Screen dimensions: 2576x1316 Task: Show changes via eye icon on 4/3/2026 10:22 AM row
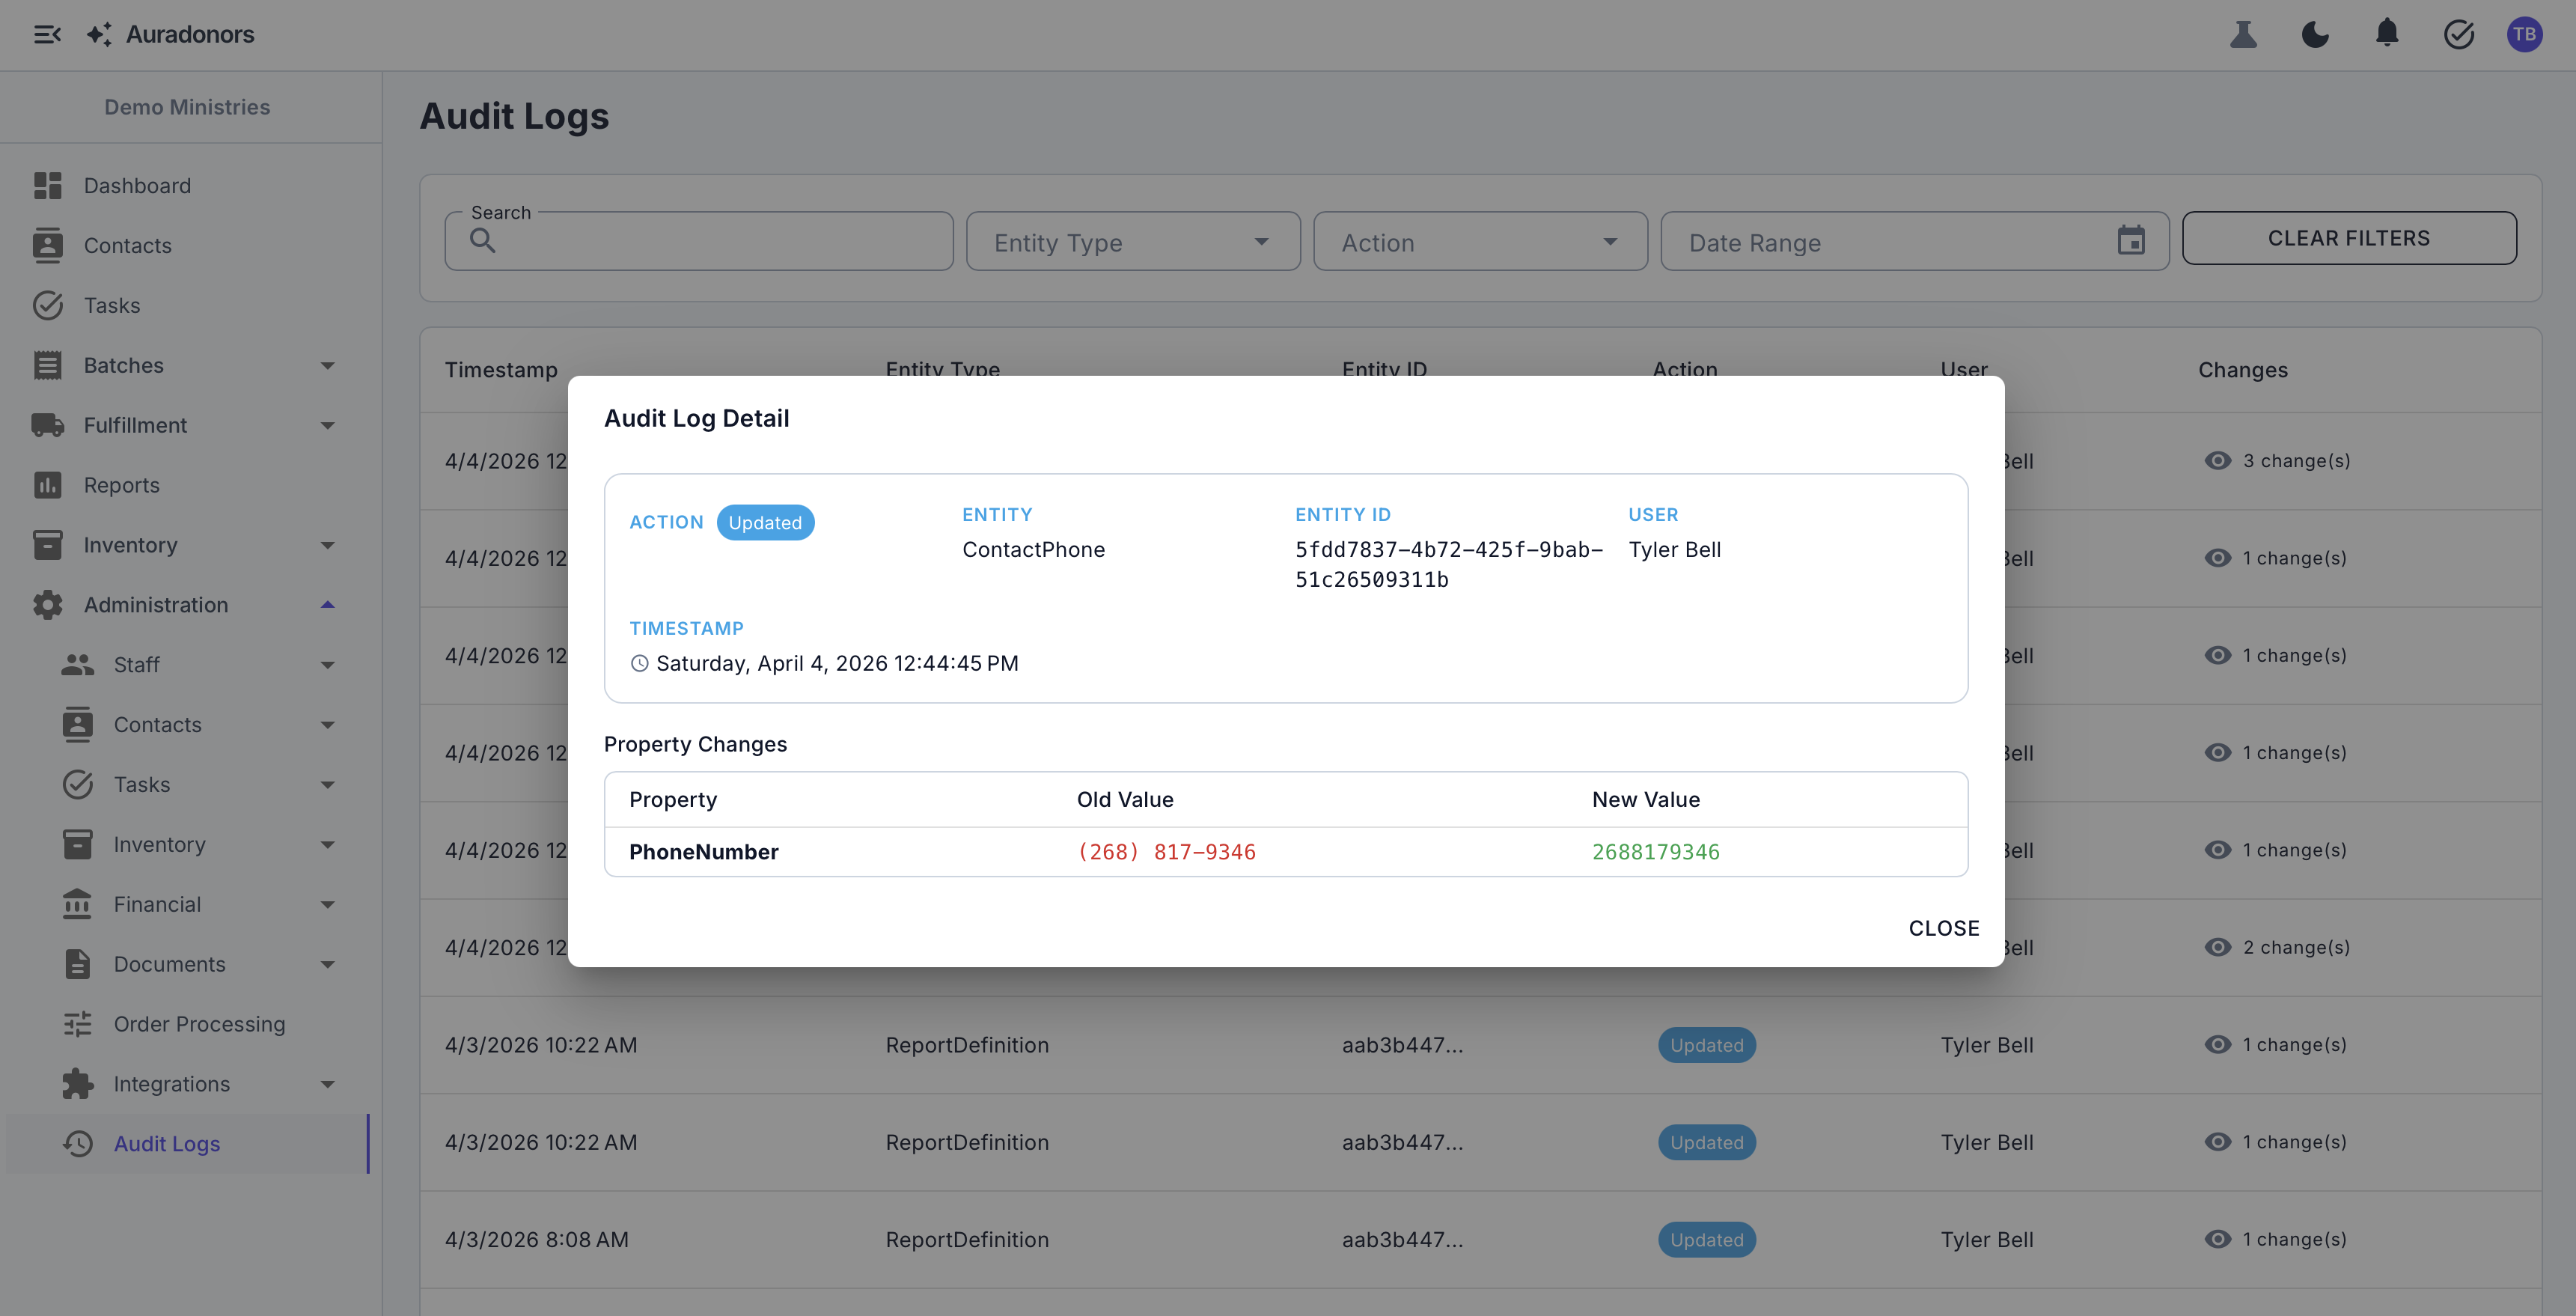pos(2218,1044)
